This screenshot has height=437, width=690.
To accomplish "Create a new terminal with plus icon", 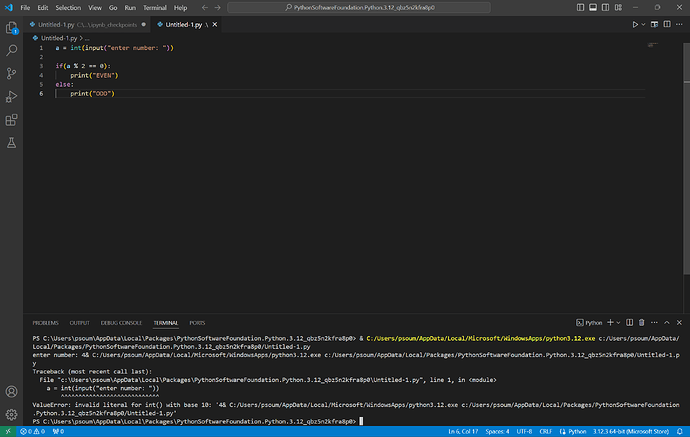I will (610, 323).
